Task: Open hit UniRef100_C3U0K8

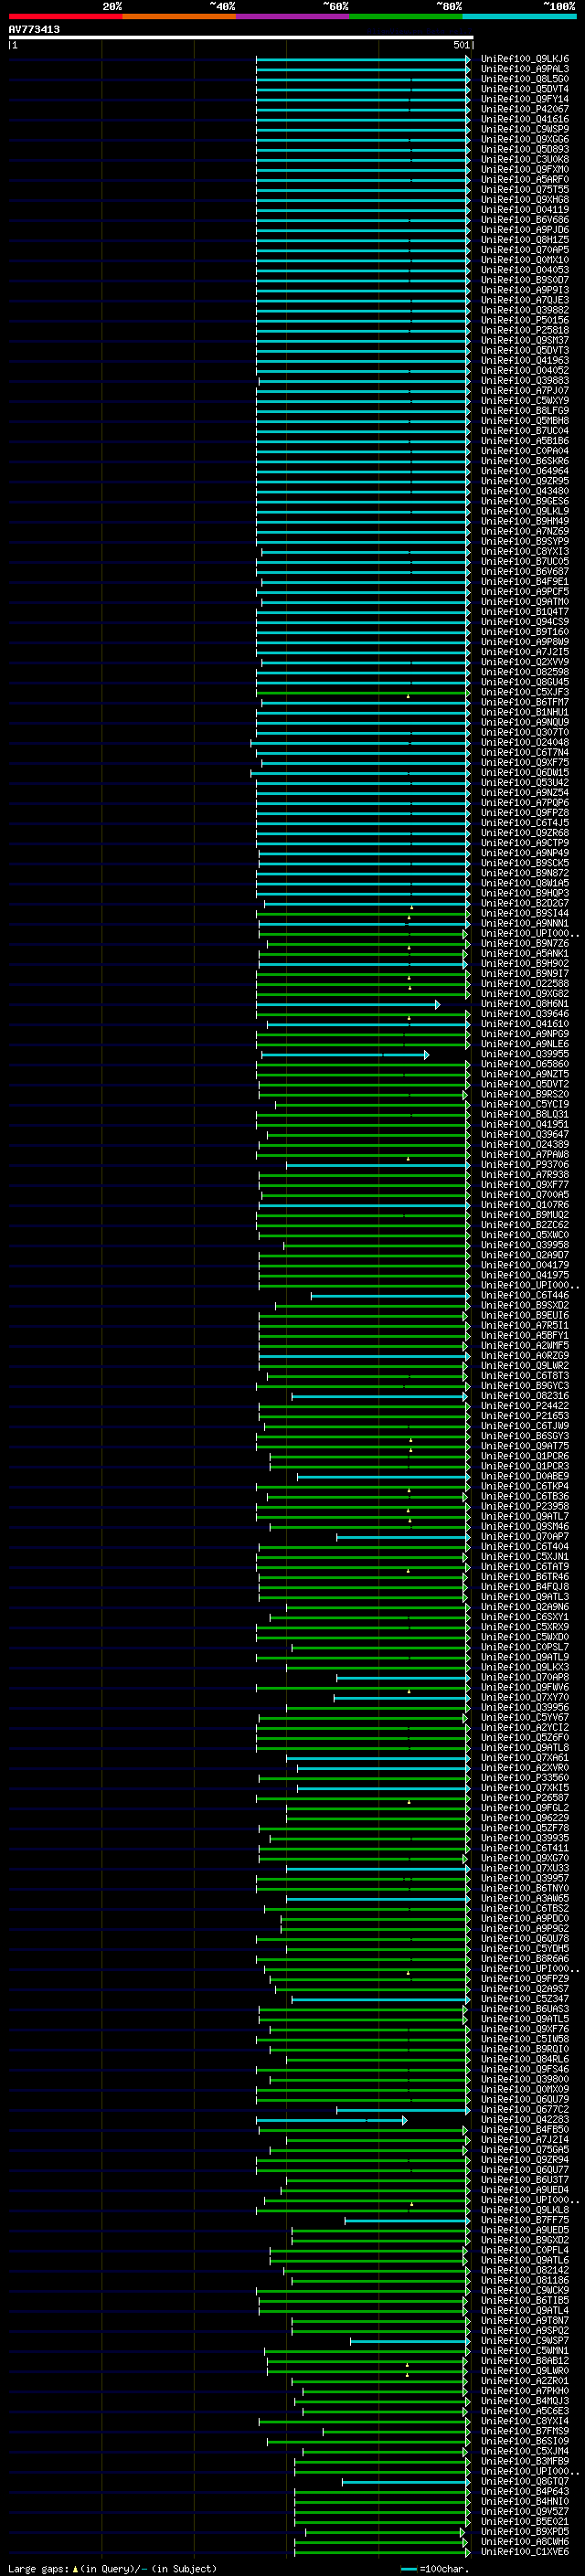Action: [525, 159]
